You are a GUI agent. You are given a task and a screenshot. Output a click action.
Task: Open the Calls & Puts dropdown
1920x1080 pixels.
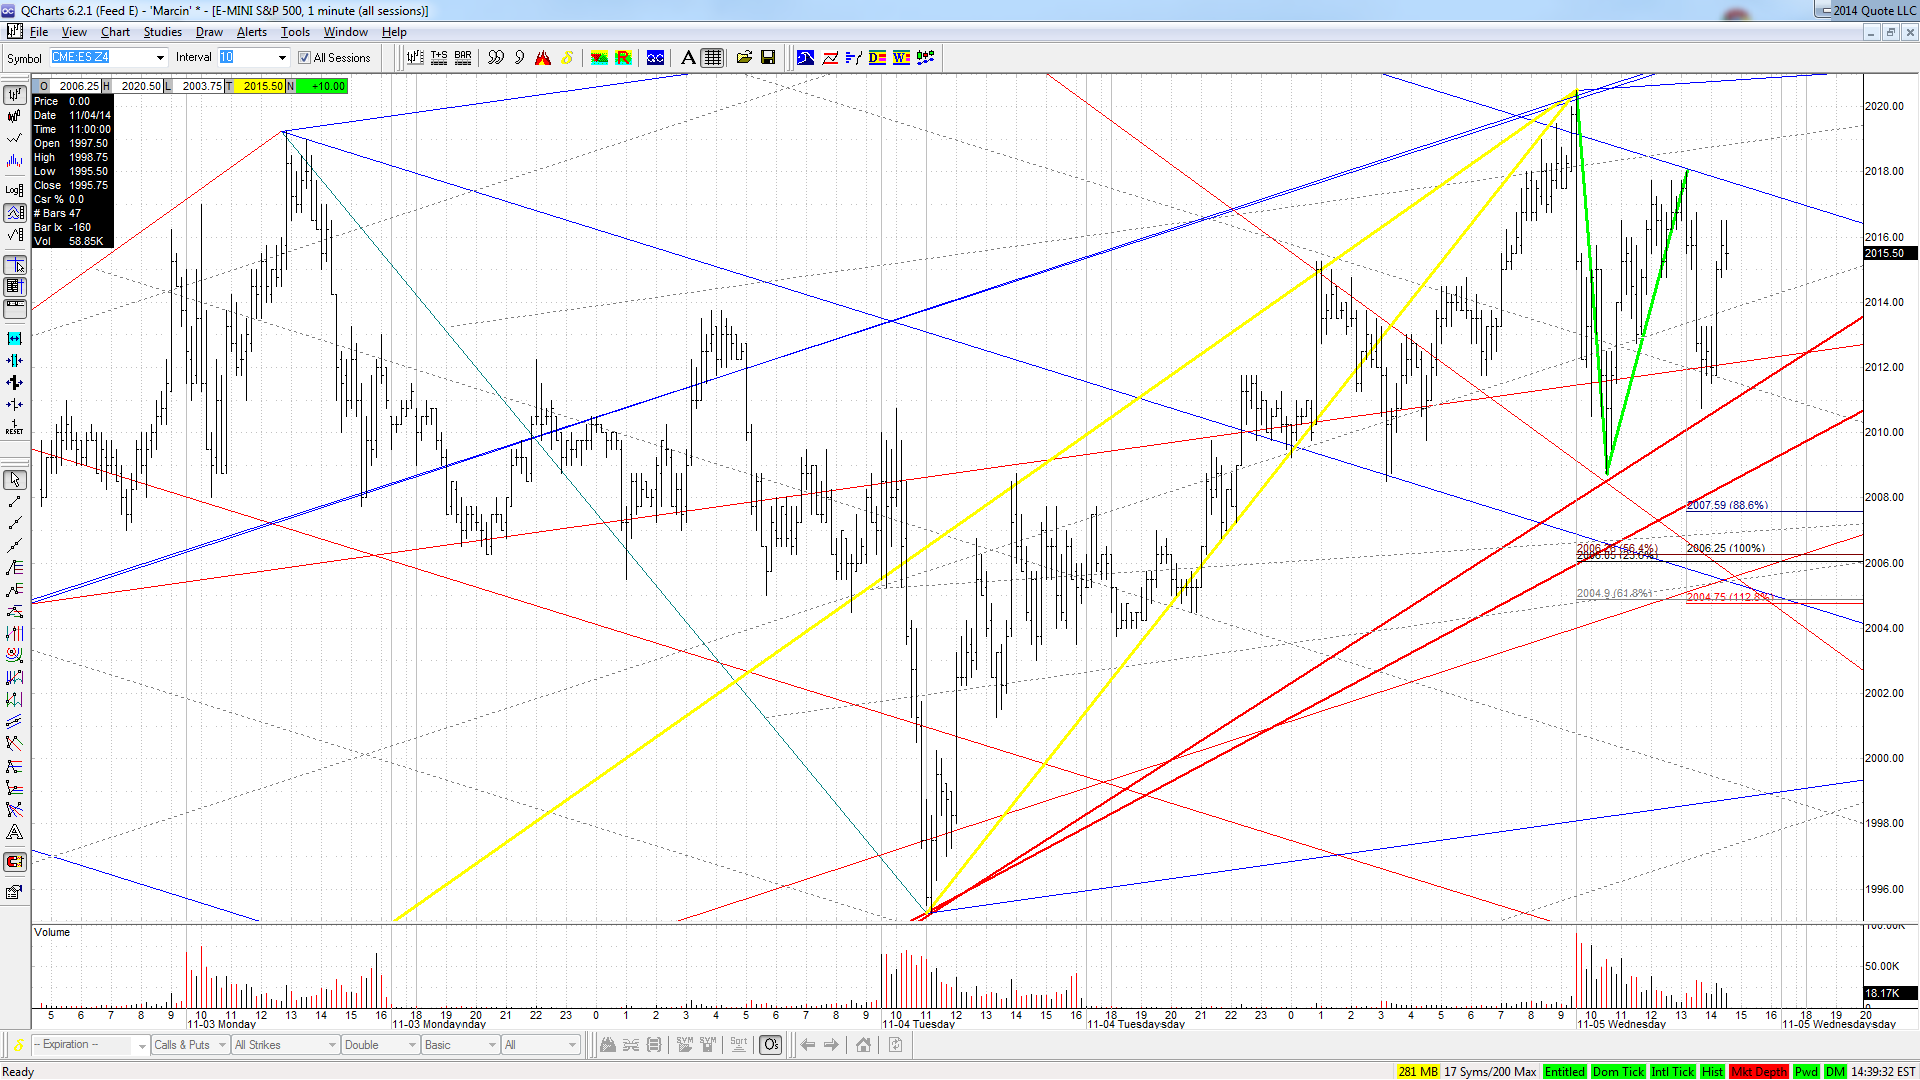tap(190, 1045)
